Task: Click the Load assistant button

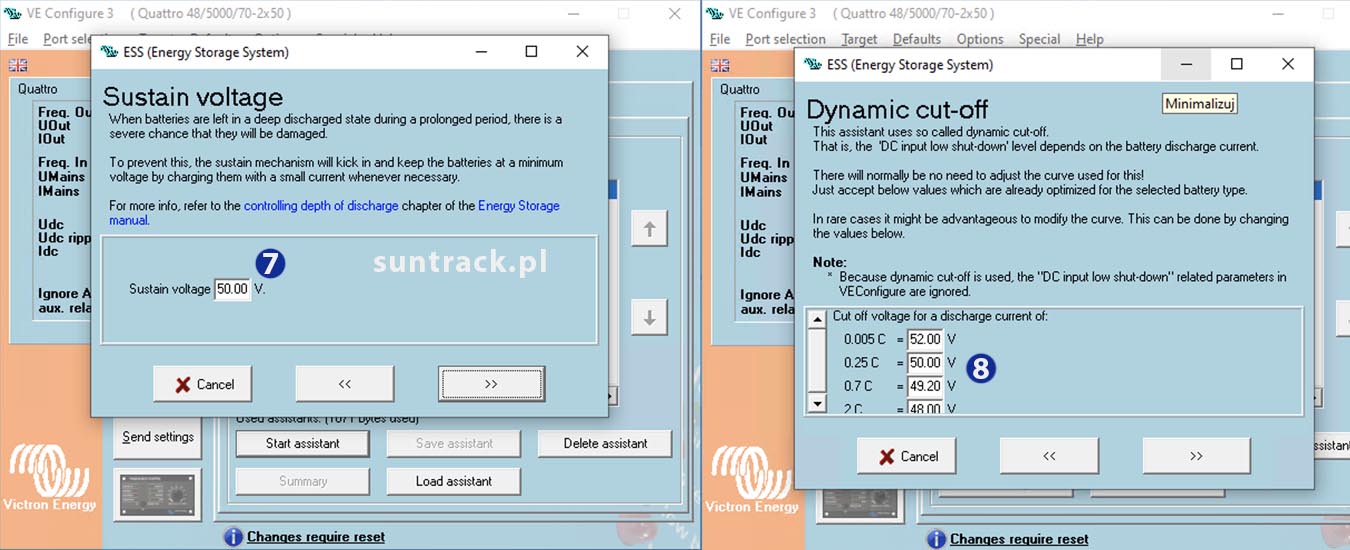Action: (454, 481)
